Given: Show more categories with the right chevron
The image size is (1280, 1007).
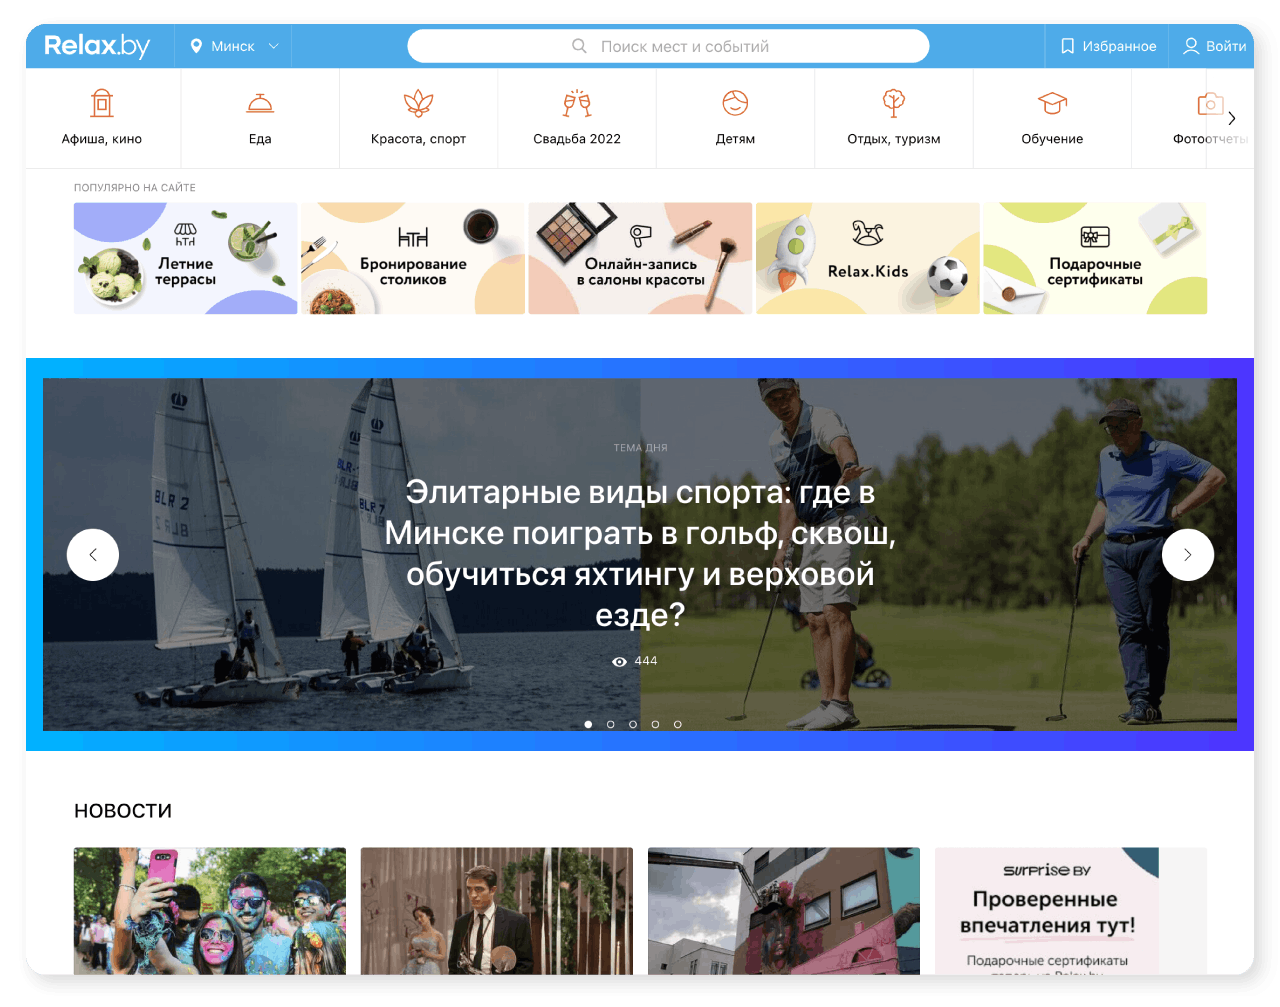Looking at the screenshot, I should [x=1231, y=118].
